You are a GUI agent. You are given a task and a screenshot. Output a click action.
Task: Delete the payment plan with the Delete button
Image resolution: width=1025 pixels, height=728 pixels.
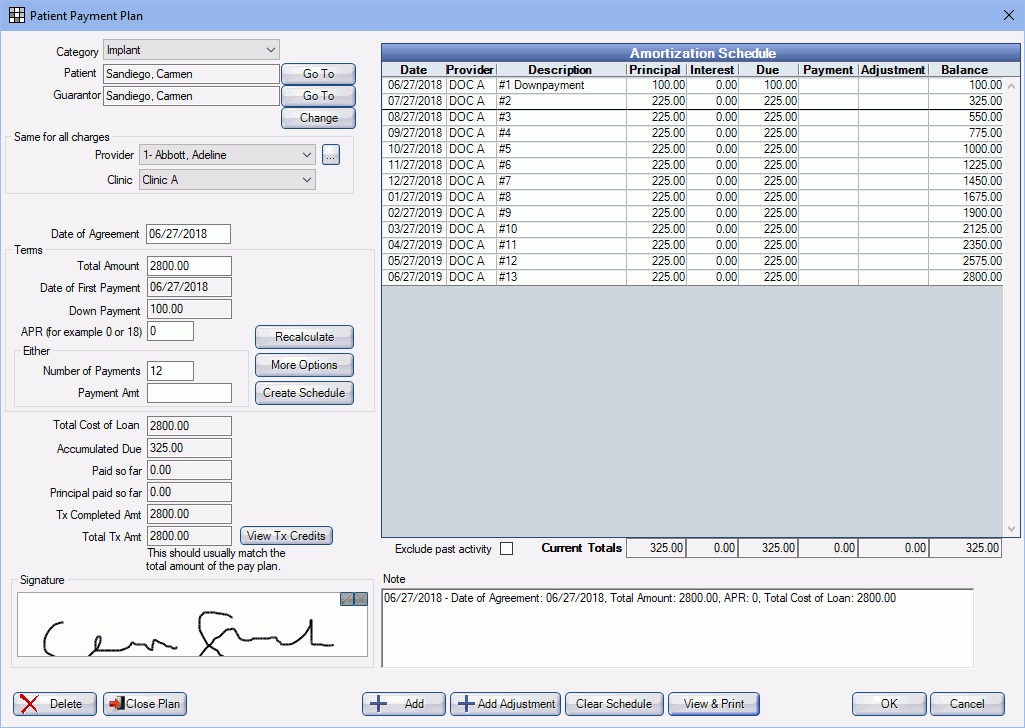55,704
